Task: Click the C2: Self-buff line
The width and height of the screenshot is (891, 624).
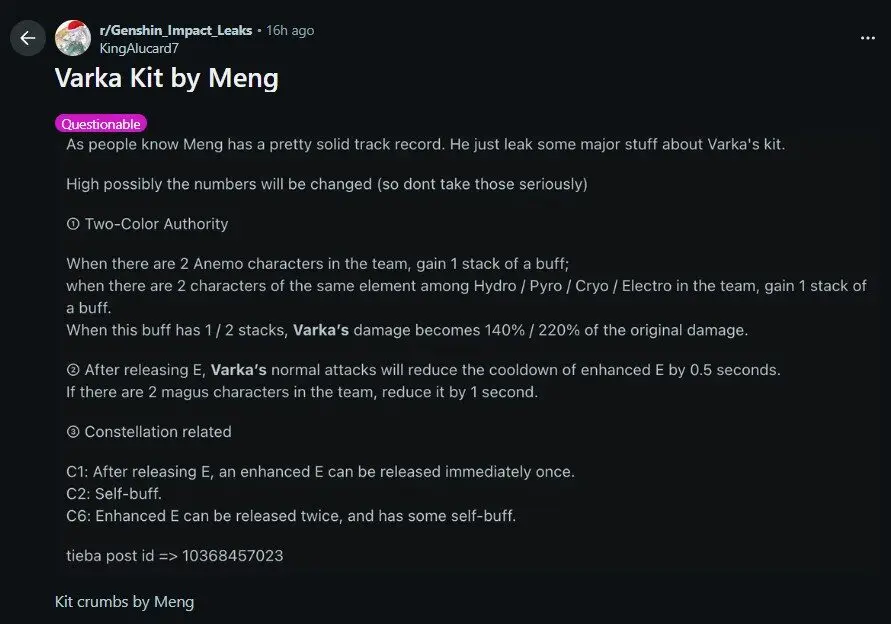Action: pos(114,494)
